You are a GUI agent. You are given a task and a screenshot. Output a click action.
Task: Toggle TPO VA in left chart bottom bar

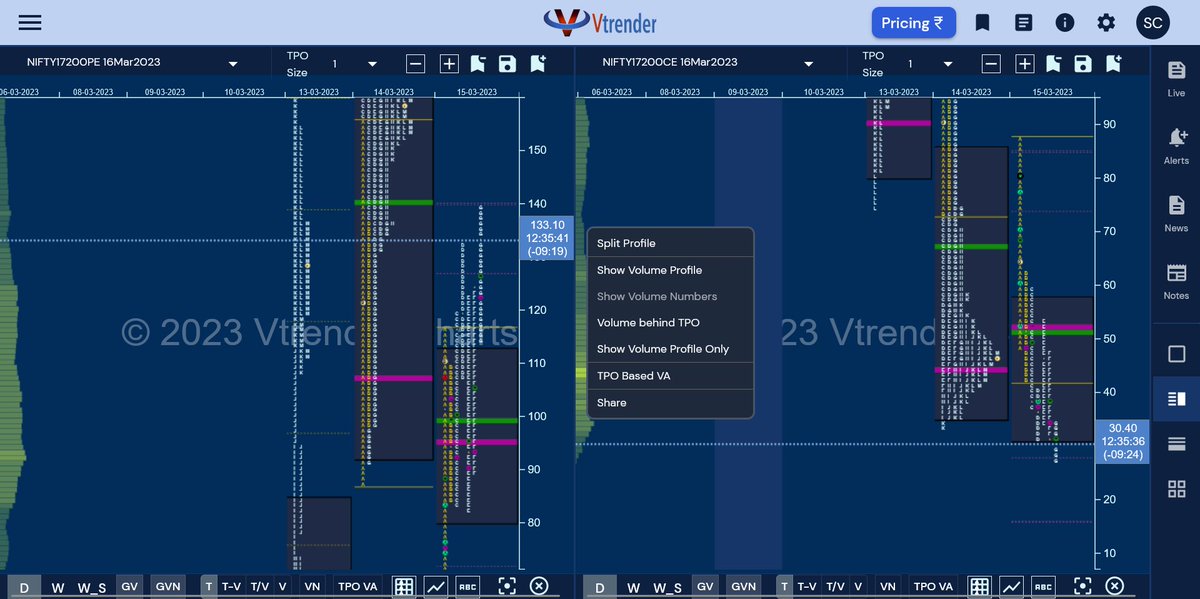coord(357,587)
